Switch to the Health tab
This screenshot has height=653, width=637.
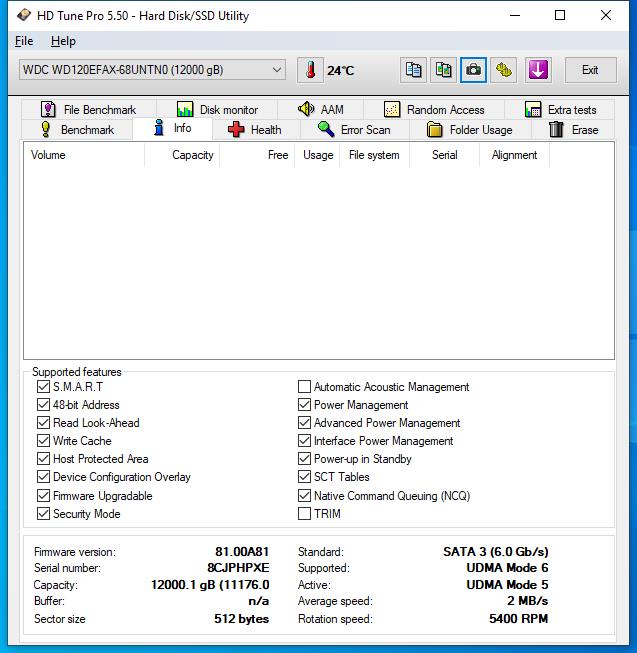tap(256, 130)
